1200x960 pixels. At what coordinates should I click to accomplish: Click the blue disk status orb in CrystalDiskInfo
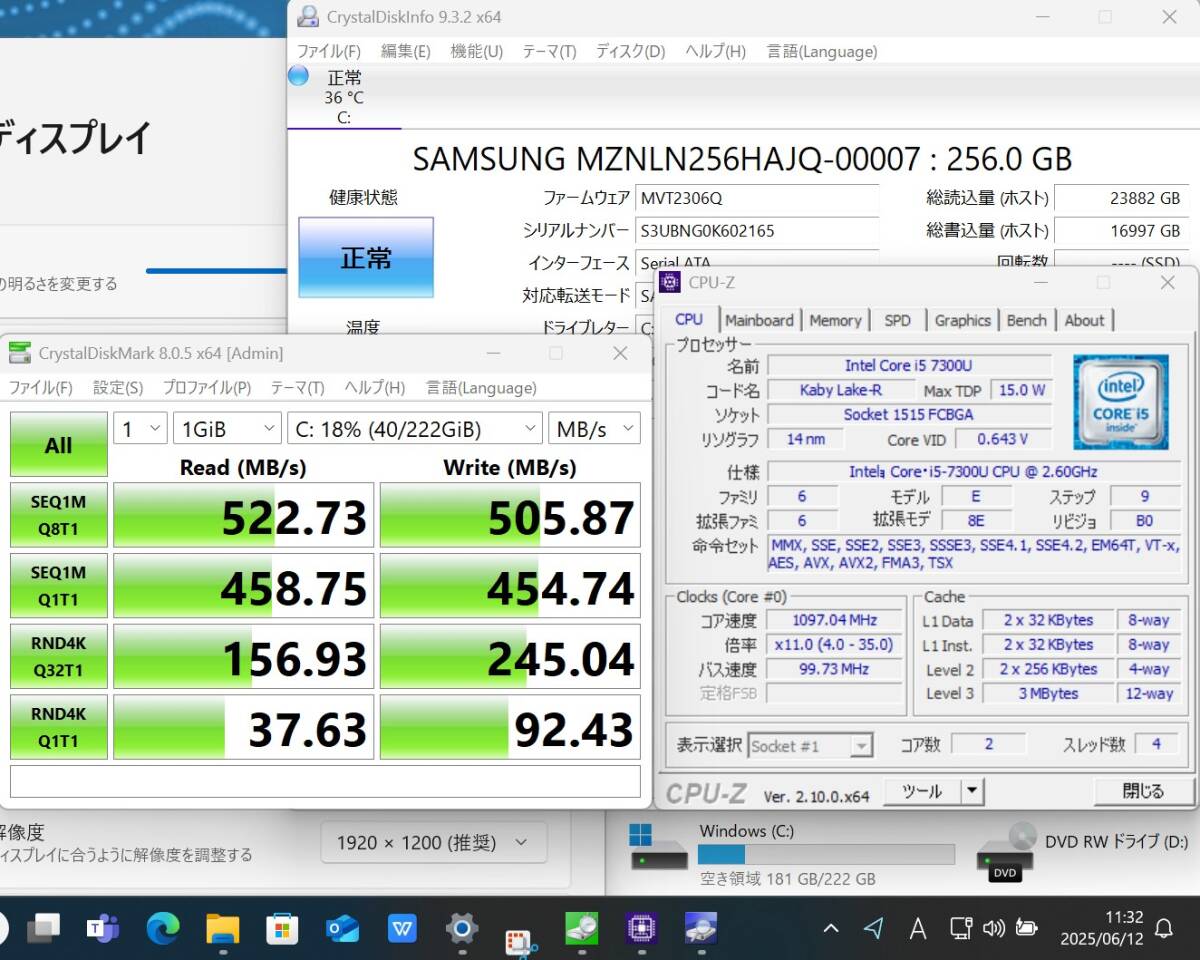coord(298,75)
